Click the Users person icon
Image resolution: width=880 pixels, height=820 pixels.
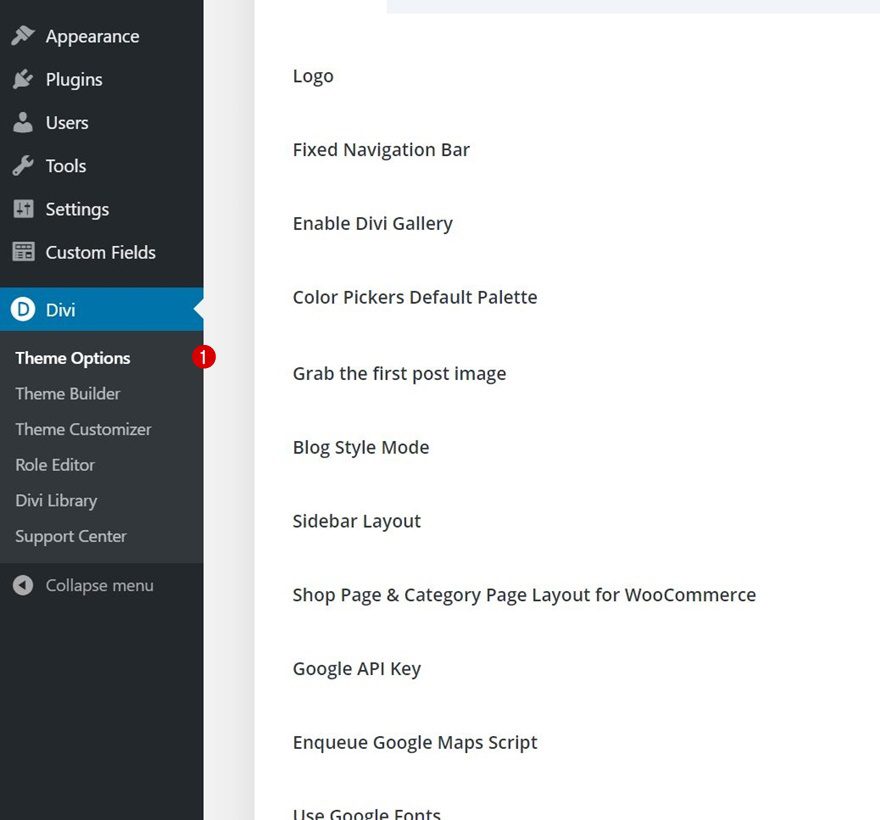pos(23,122)
